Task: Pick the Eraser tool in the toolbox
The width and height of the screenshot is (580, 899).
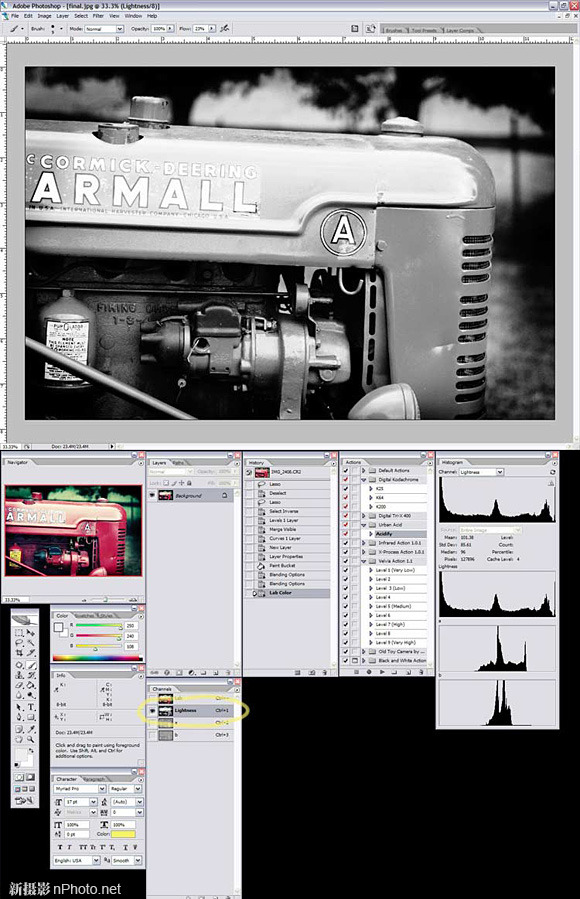Action: 19,685
